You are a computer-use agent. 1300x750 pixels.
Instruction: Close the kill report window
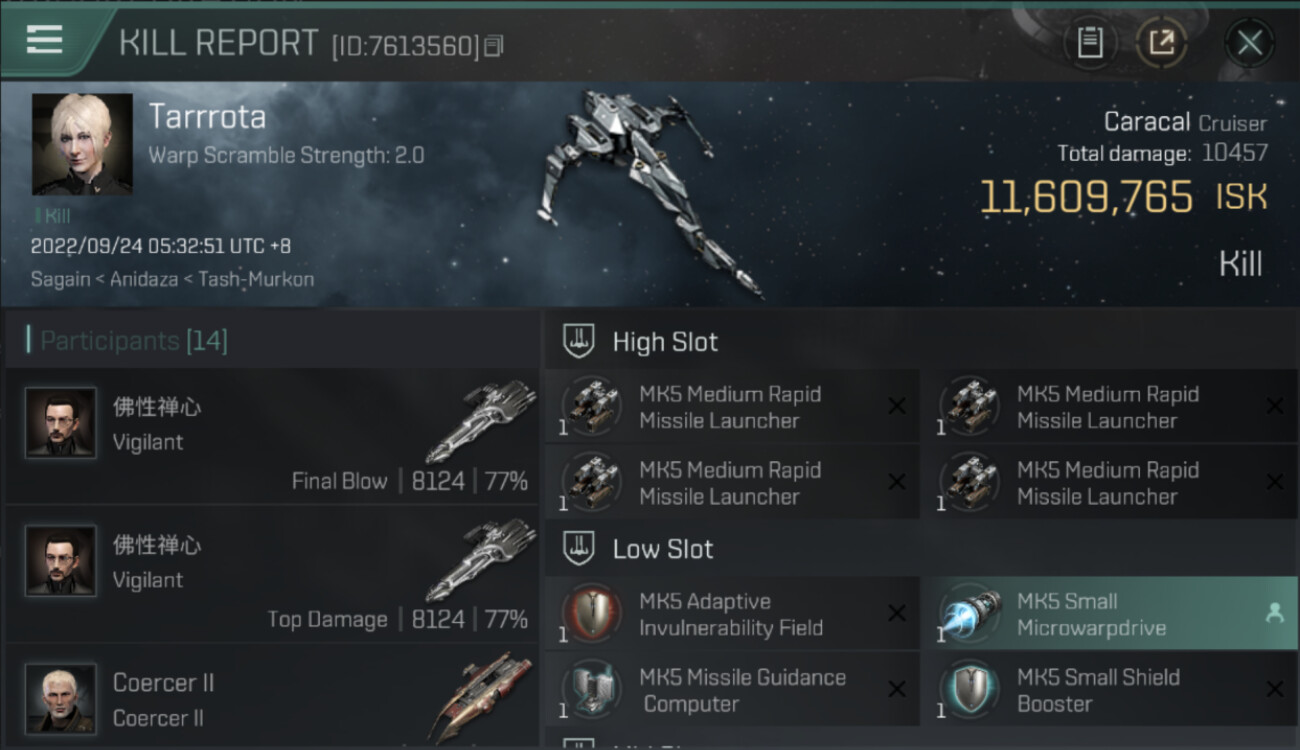1249,43
